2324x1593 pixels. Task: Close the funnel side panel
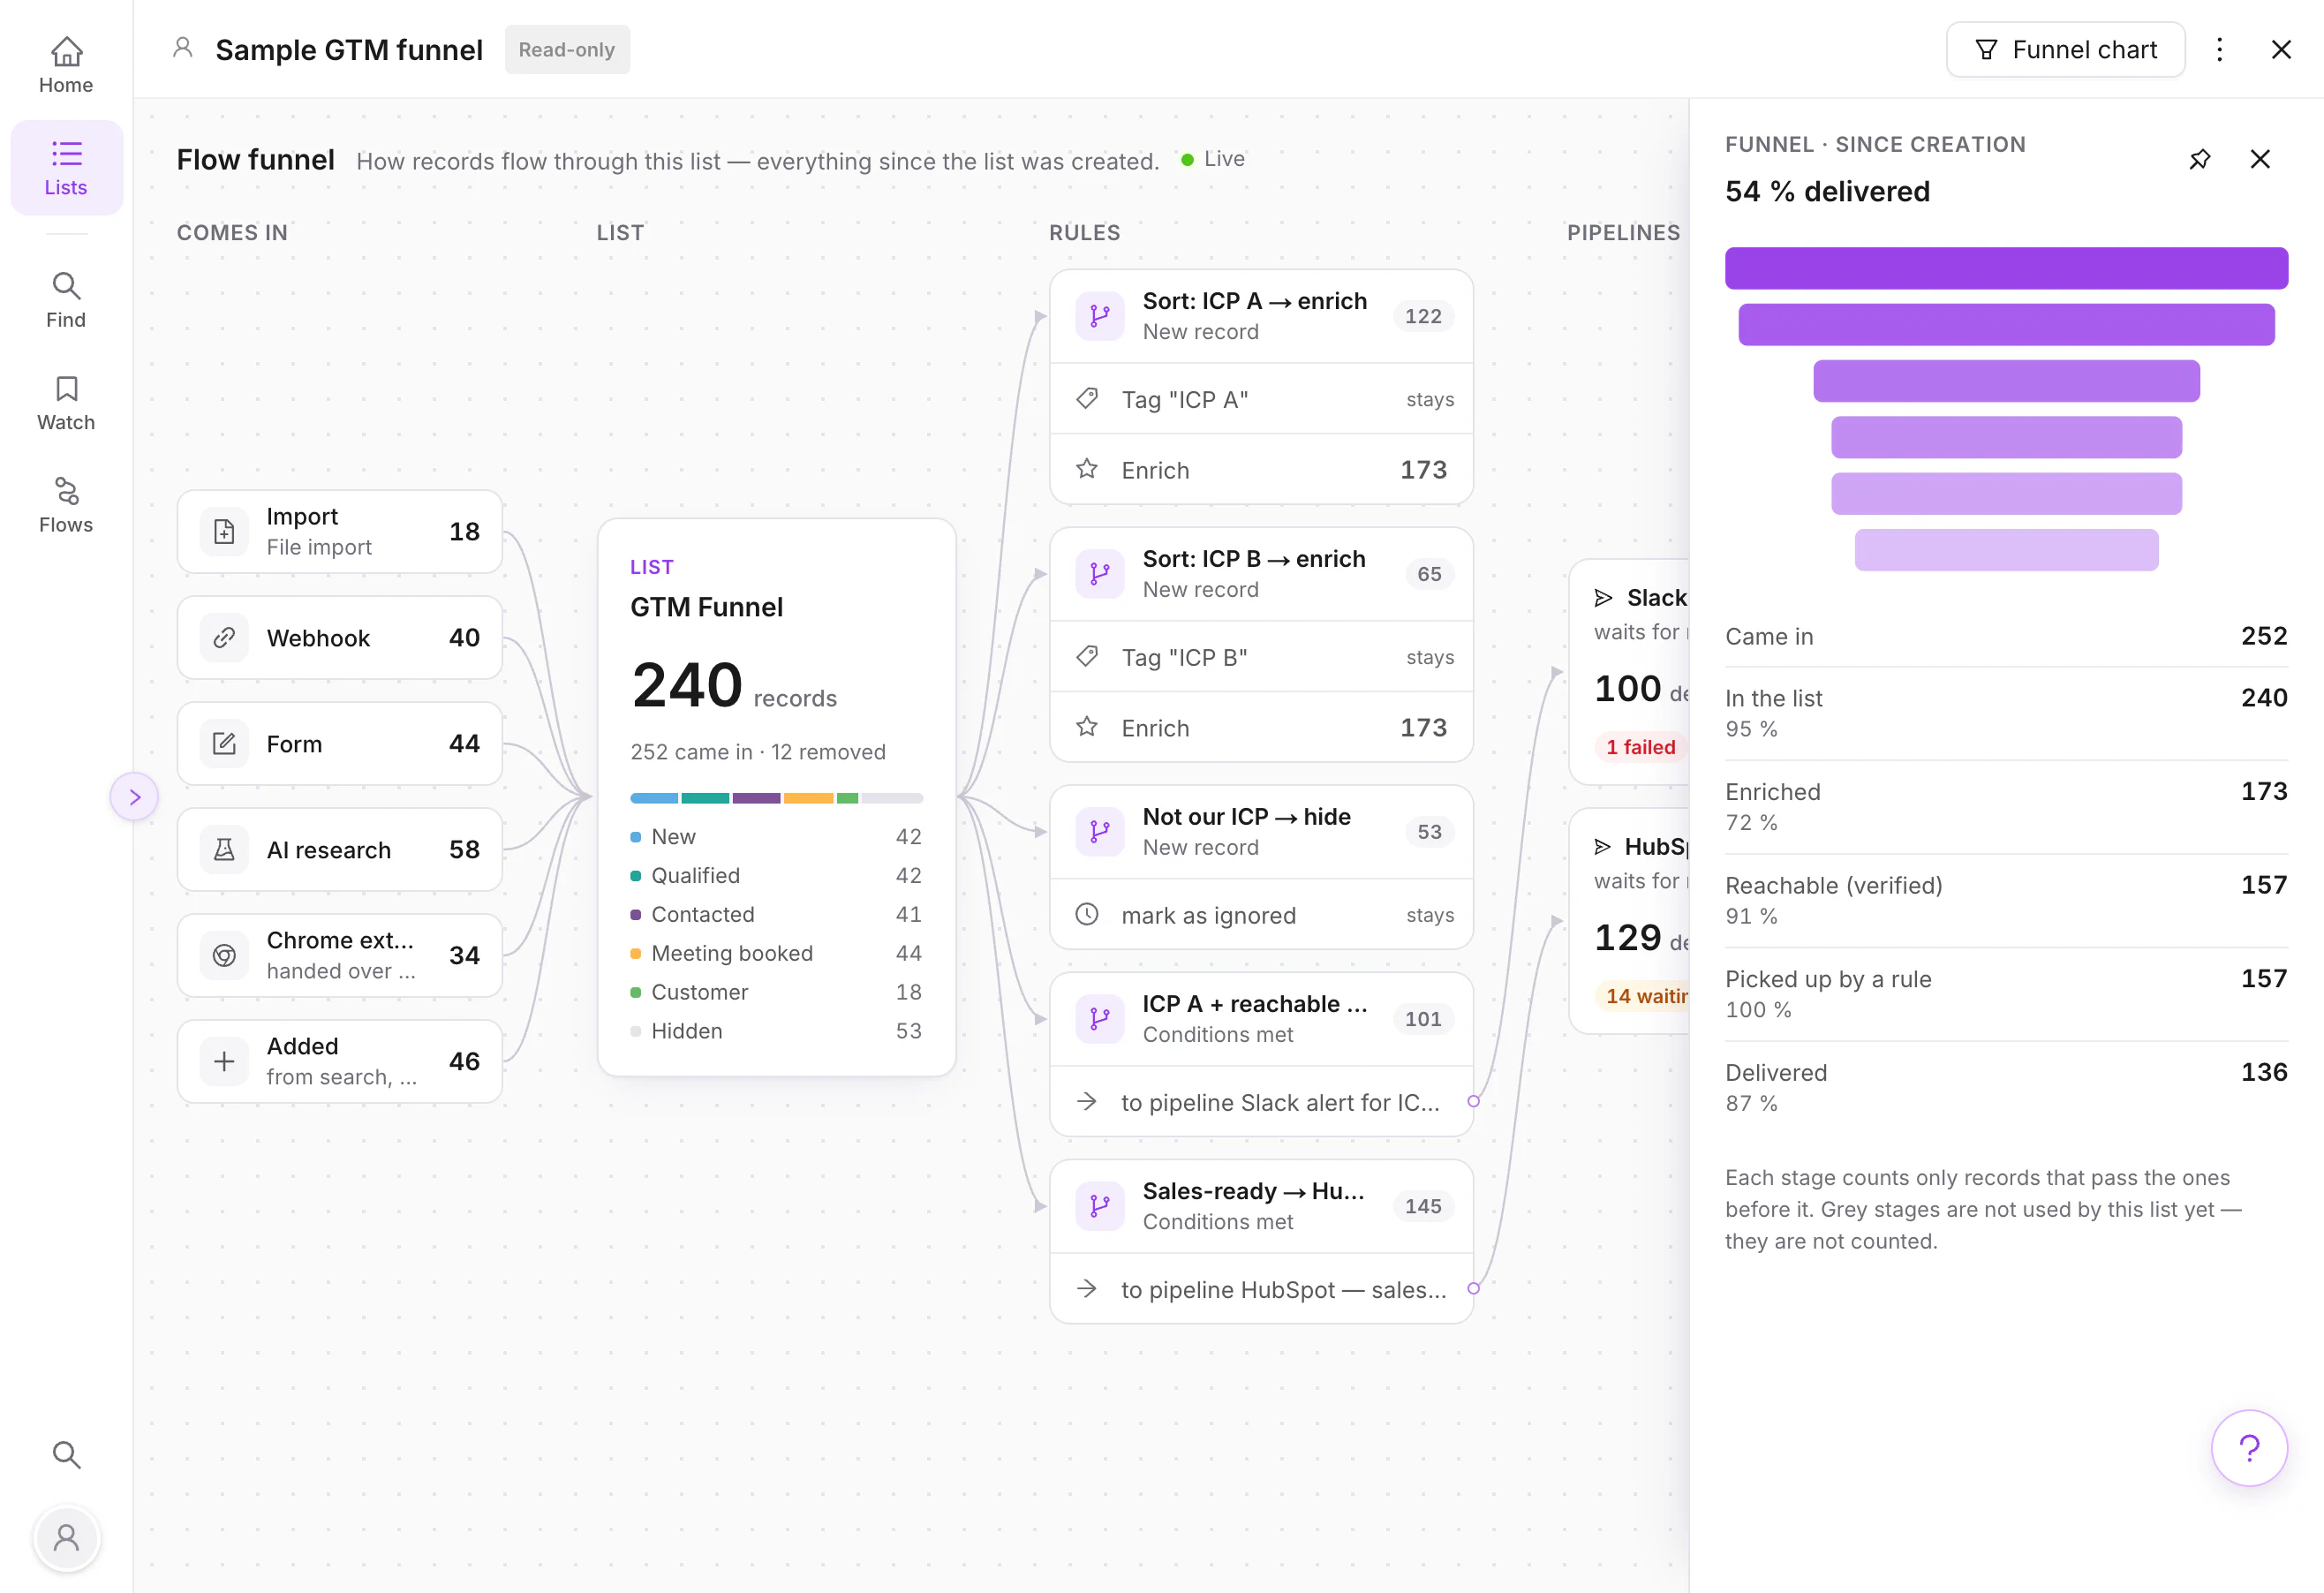[2260, 159]
